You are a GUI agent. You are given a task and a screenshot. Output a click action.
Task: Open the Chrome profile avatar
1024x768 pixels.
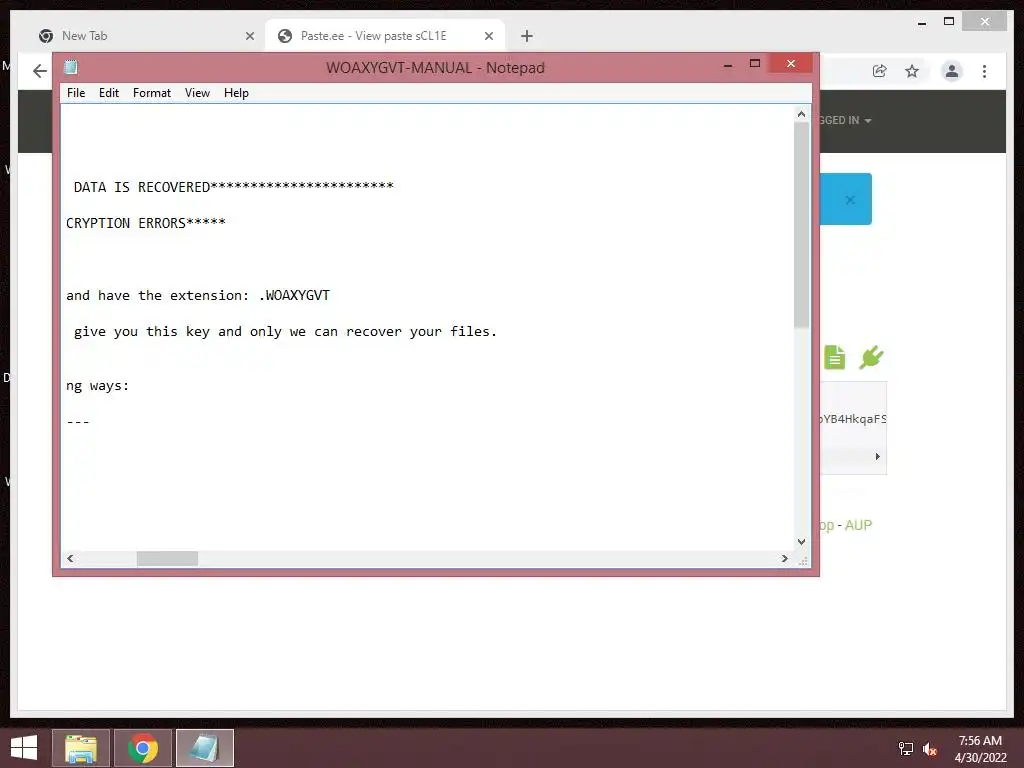(x=952, y=71)
